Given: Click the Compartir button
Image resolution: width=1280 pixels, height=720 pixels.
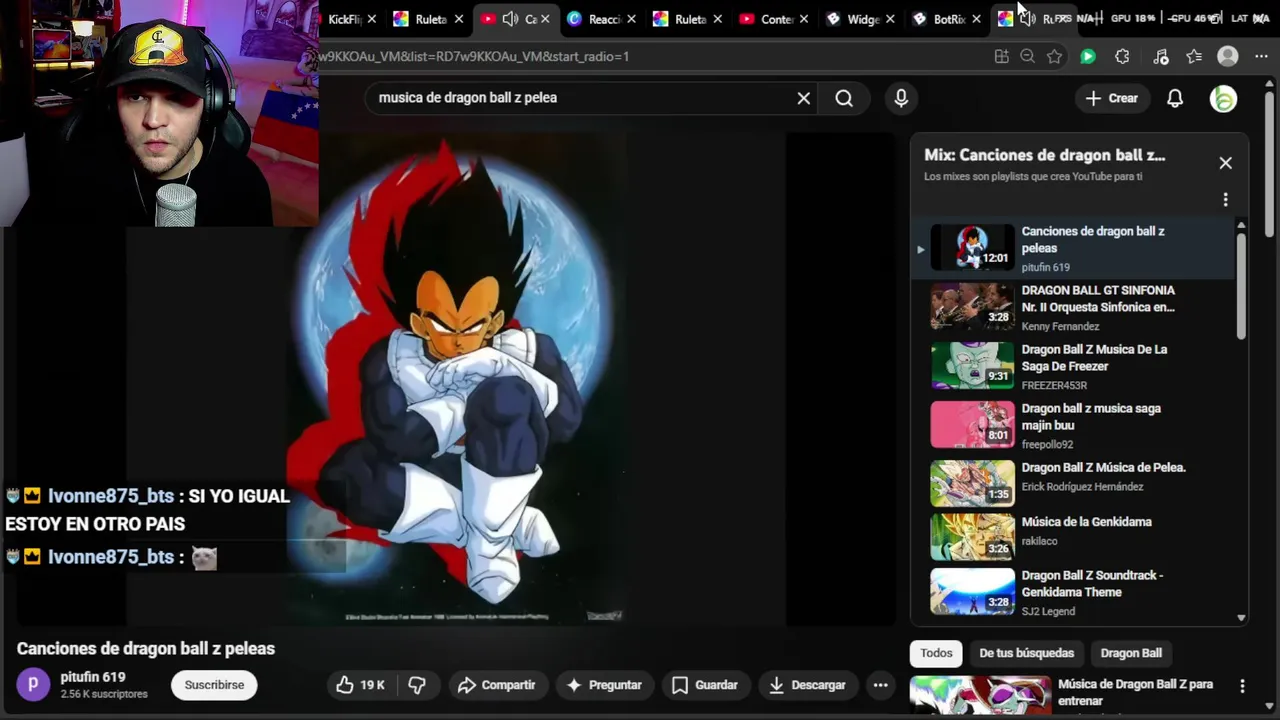Looking at the screenshot, I should pos(496,685).
